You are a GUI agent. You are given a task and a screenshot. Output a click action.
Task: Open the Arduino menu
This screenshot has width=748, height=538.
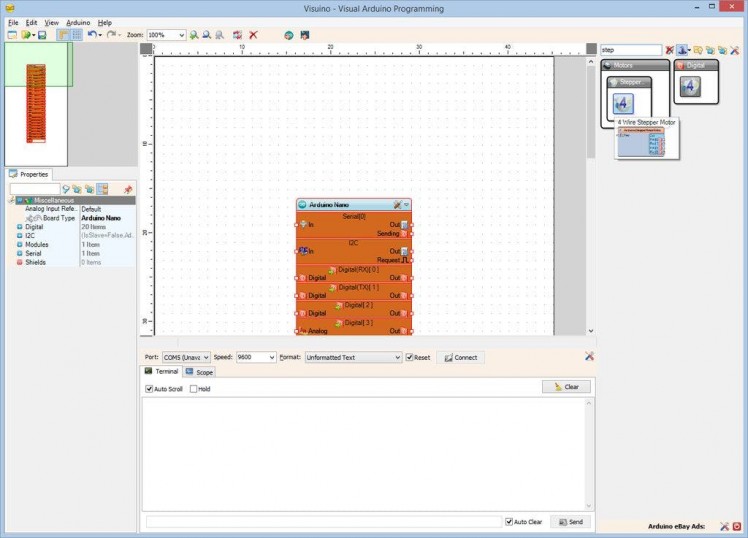click(78, 22)
